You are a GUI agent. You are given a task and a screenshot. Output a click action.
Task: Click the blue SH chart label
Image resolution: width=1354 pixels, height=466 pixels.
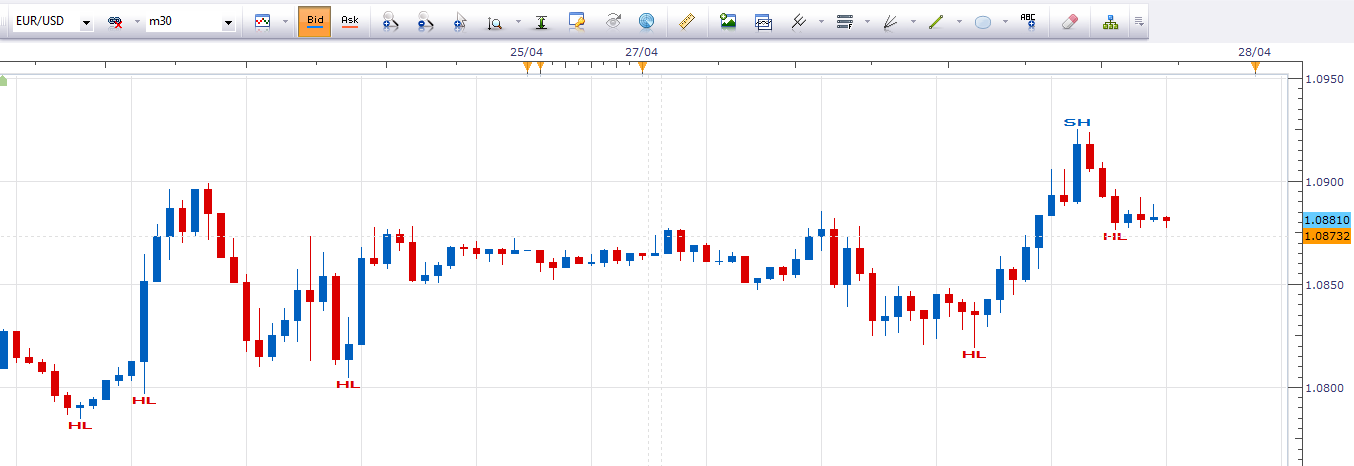pos(1077,122)
